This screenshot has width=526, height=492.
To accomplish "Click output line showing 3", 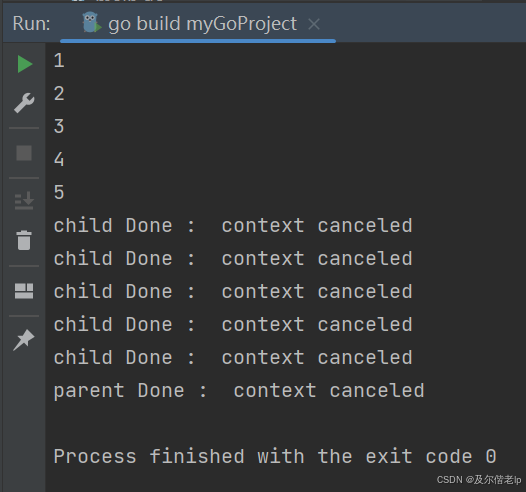I will tap(59, 126).
